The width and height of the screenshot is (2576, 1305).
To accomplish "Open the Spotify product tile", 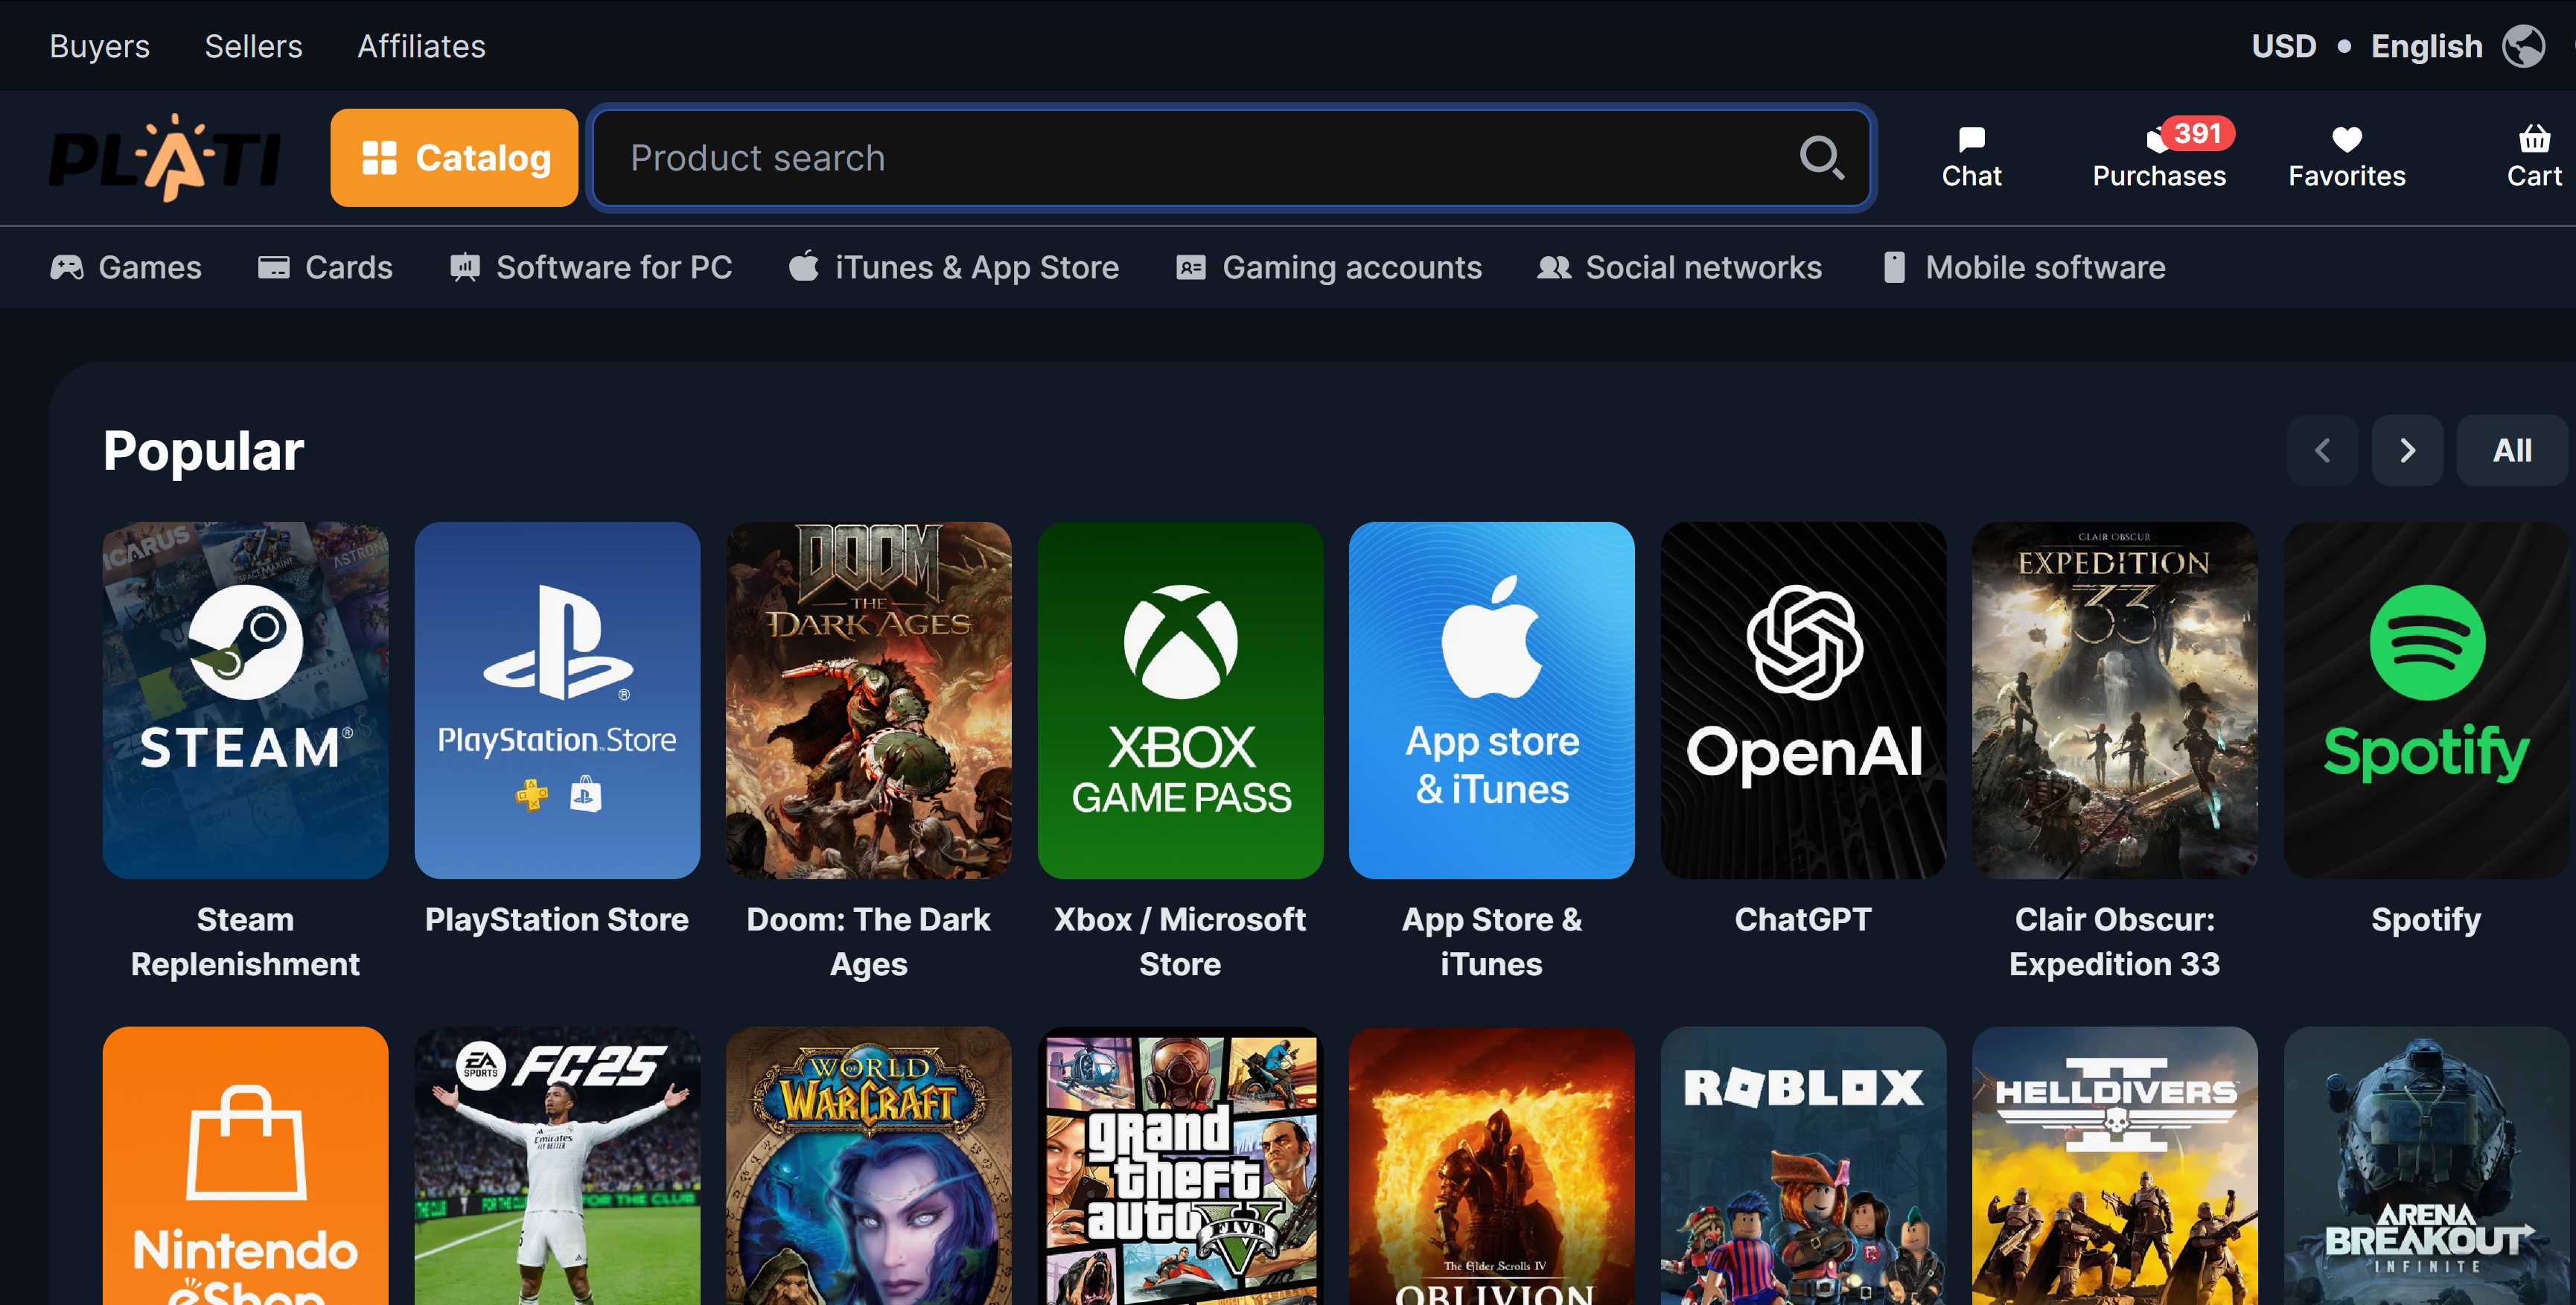I will point(2425,700).
